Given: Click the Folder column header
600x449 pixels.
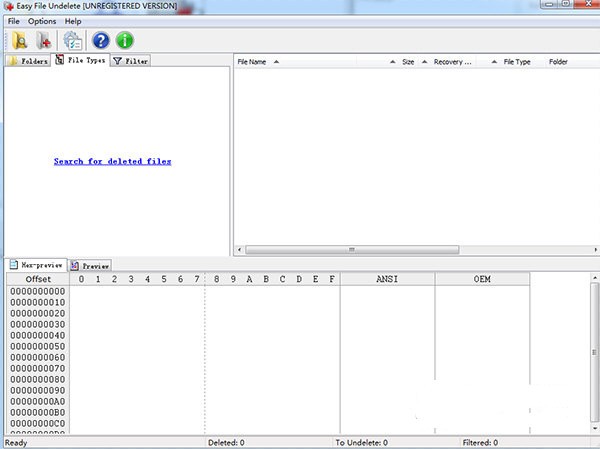Looking at the screenshot, I should click(558, 62).
